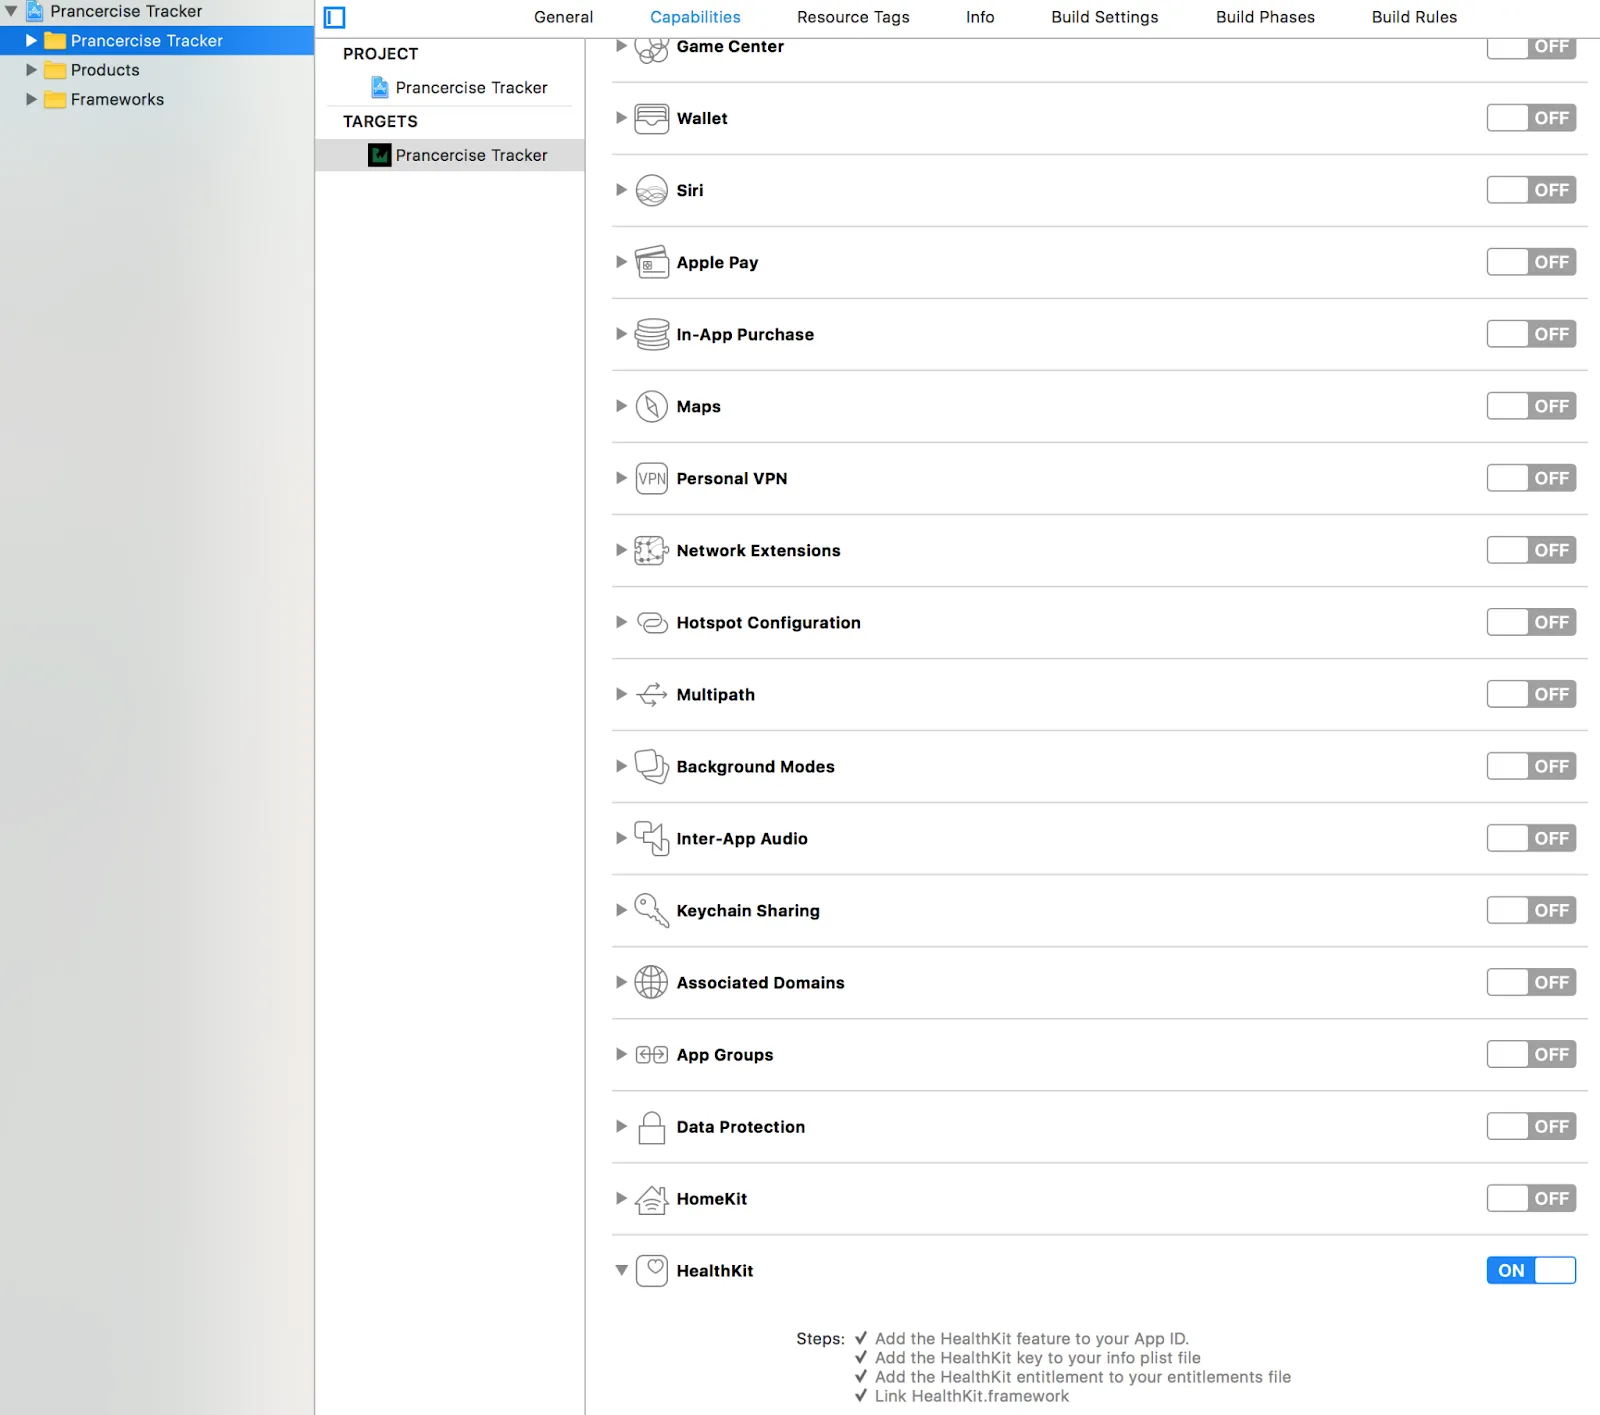Expand the Wallet capability section
Image resolution: width=1600 pixels, height=1415 pixels.
(621, 118)
